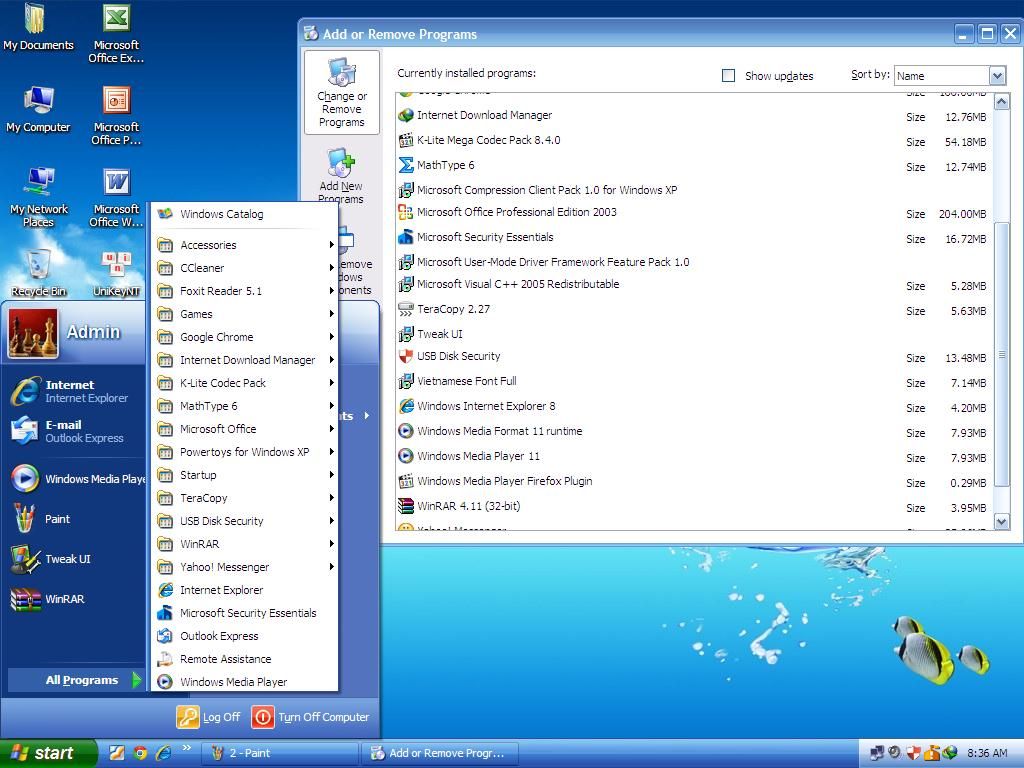The height and width of the screenshot is (768, 1024).
Task: Show hidden Quick Launch icons chevron
Action: [x=187, y=747]
